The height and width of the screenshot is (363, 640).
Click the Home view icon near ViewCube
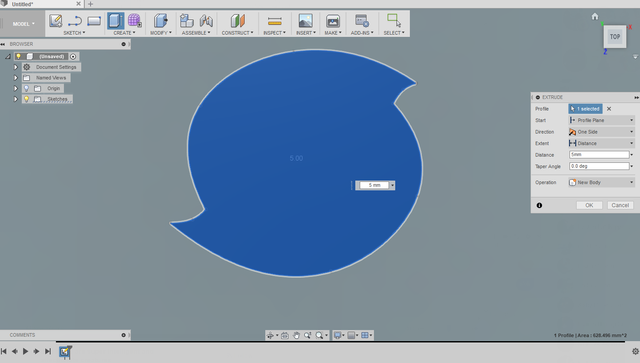(x=595, y=16)
